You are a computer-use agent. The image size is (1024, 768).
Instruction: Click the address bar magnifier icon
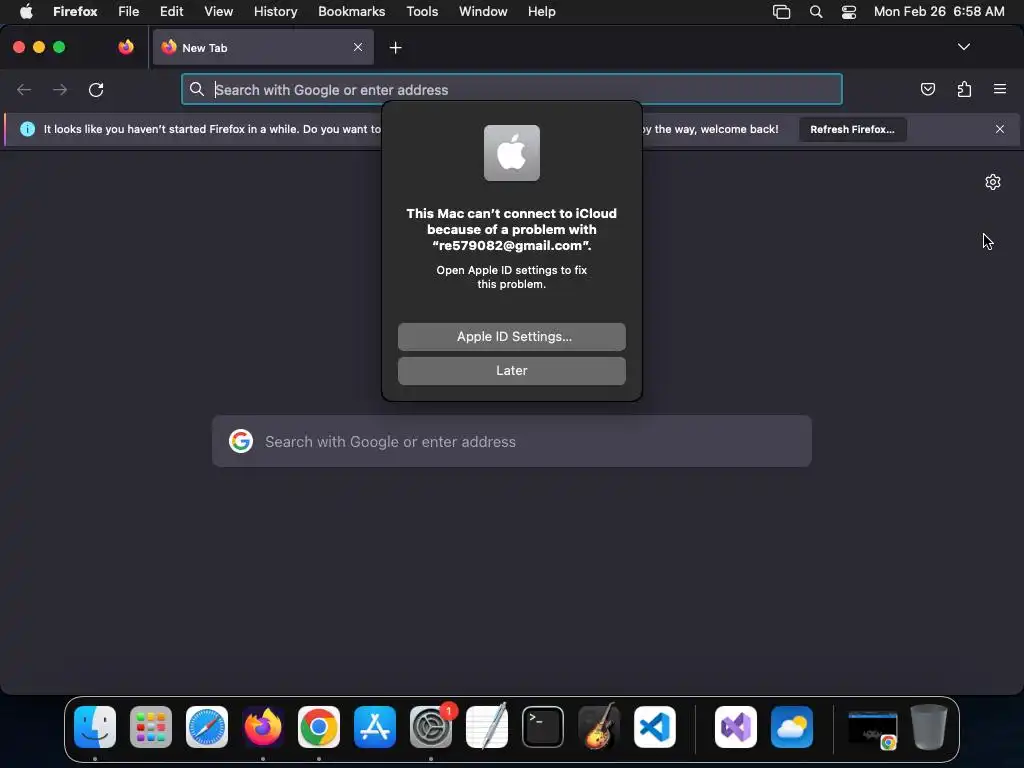coord(197,89)
